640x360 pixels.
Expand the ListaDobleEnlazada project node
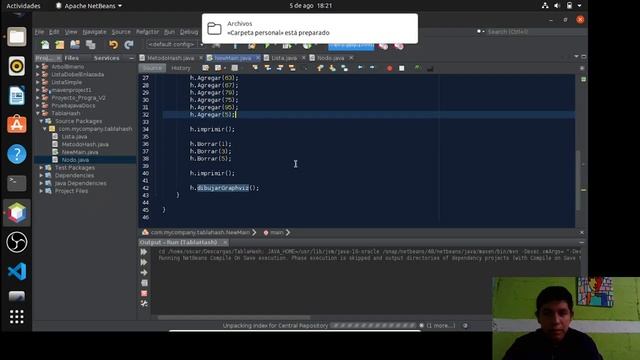pos(38,74)
